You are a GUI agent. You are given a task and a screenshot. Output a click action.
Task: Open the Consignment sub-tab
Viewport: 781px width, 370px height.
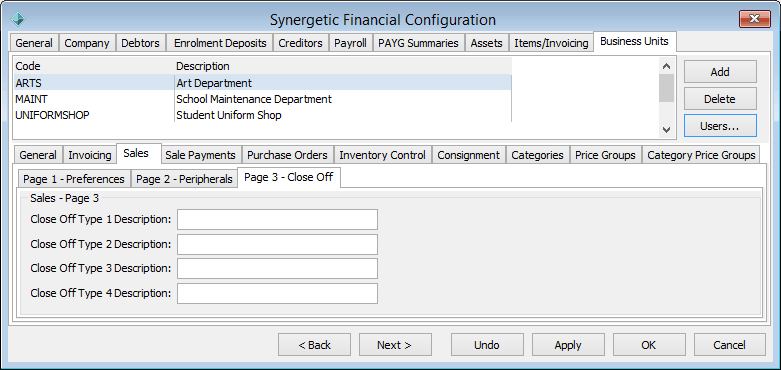469,155
